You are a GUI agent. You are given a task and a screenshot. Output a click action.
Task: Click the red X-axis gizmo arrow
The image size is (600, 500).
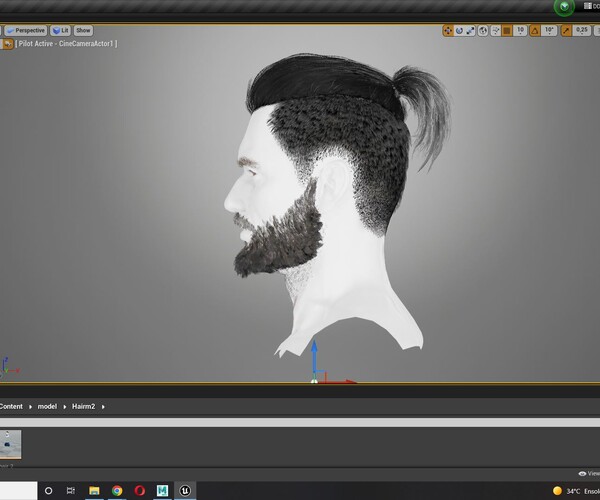point(342,381)
